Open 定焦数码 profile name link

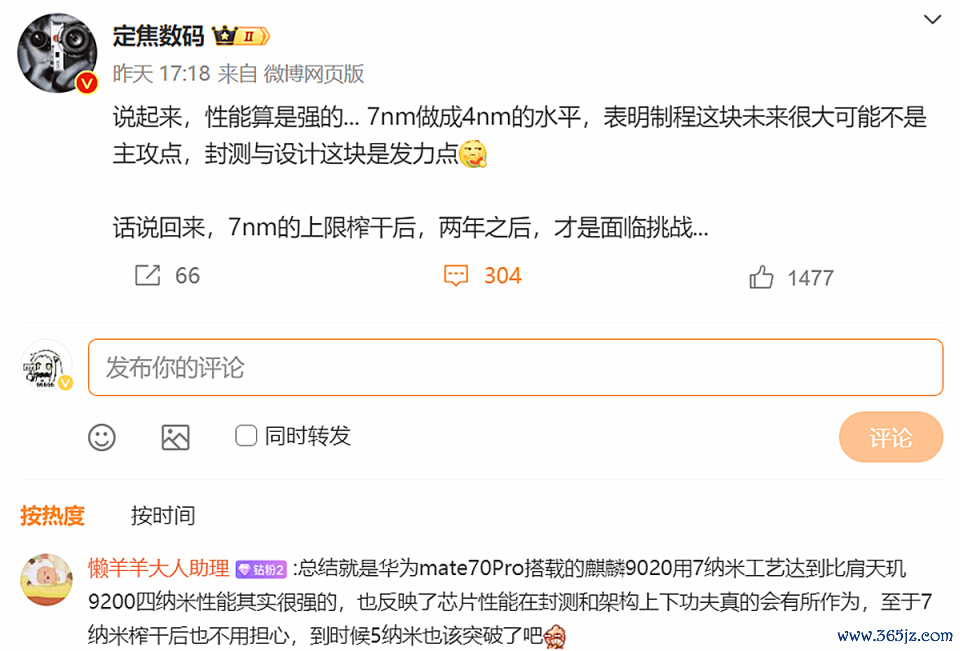click(x=159, y=36)
